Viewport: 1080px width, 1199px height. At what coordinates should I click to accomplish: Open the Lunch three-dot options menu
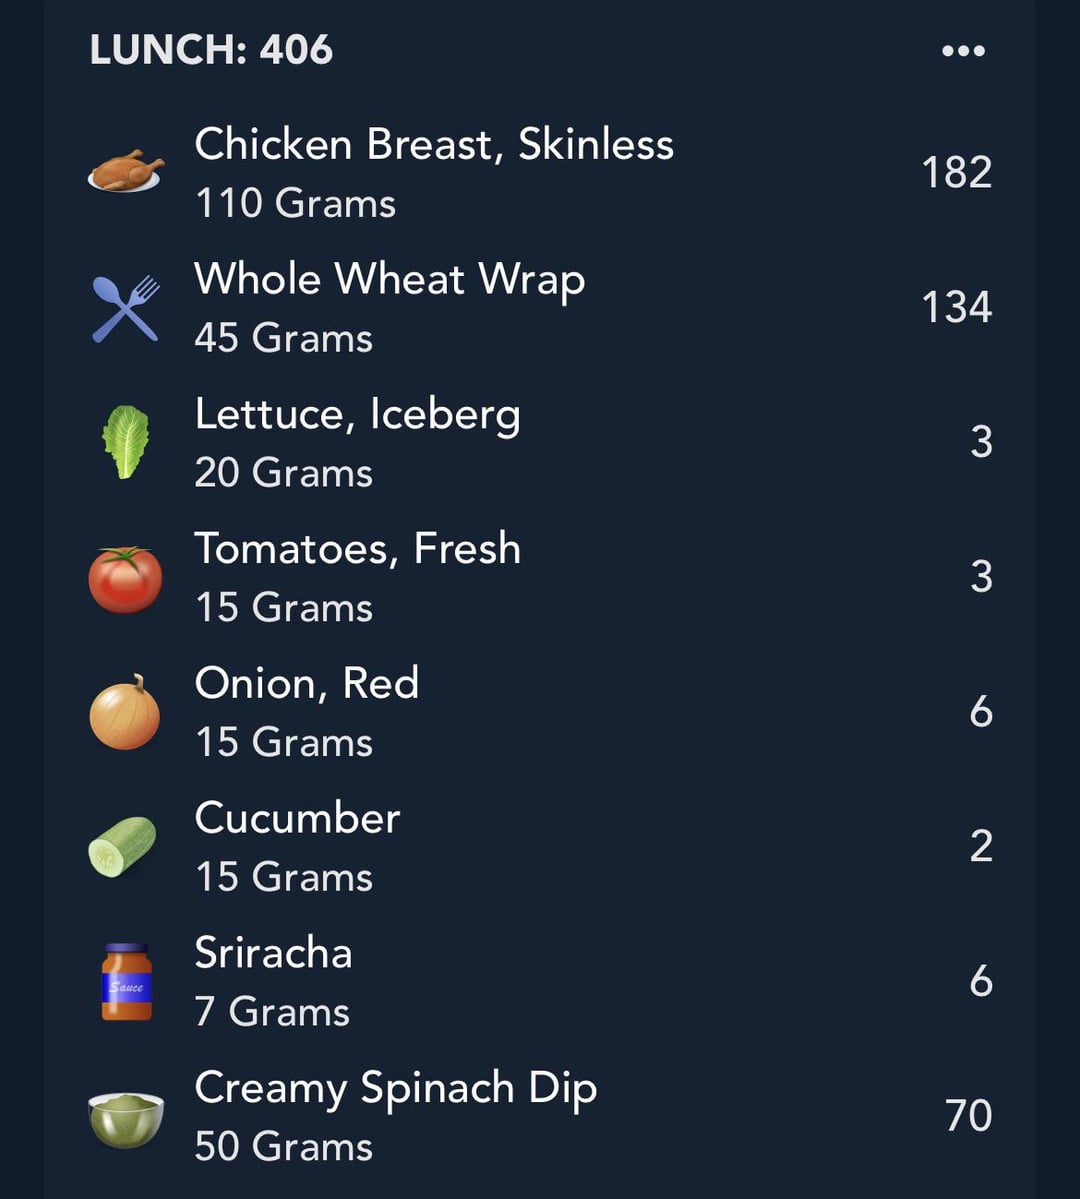[963, 50]
